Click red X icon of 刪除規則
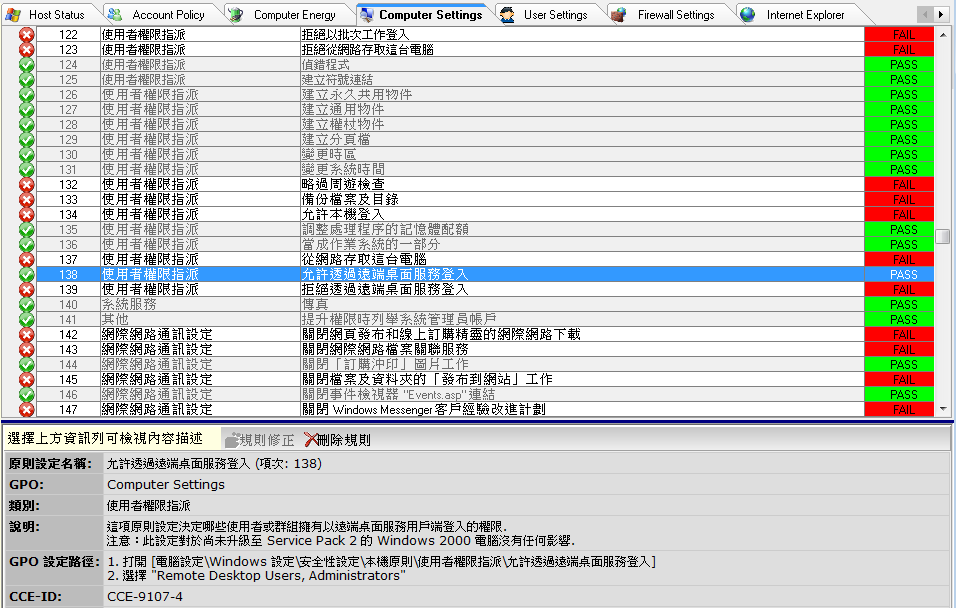The width and height of the screenshot is (956, 608). pyautogui.click(x=311, y=440)
